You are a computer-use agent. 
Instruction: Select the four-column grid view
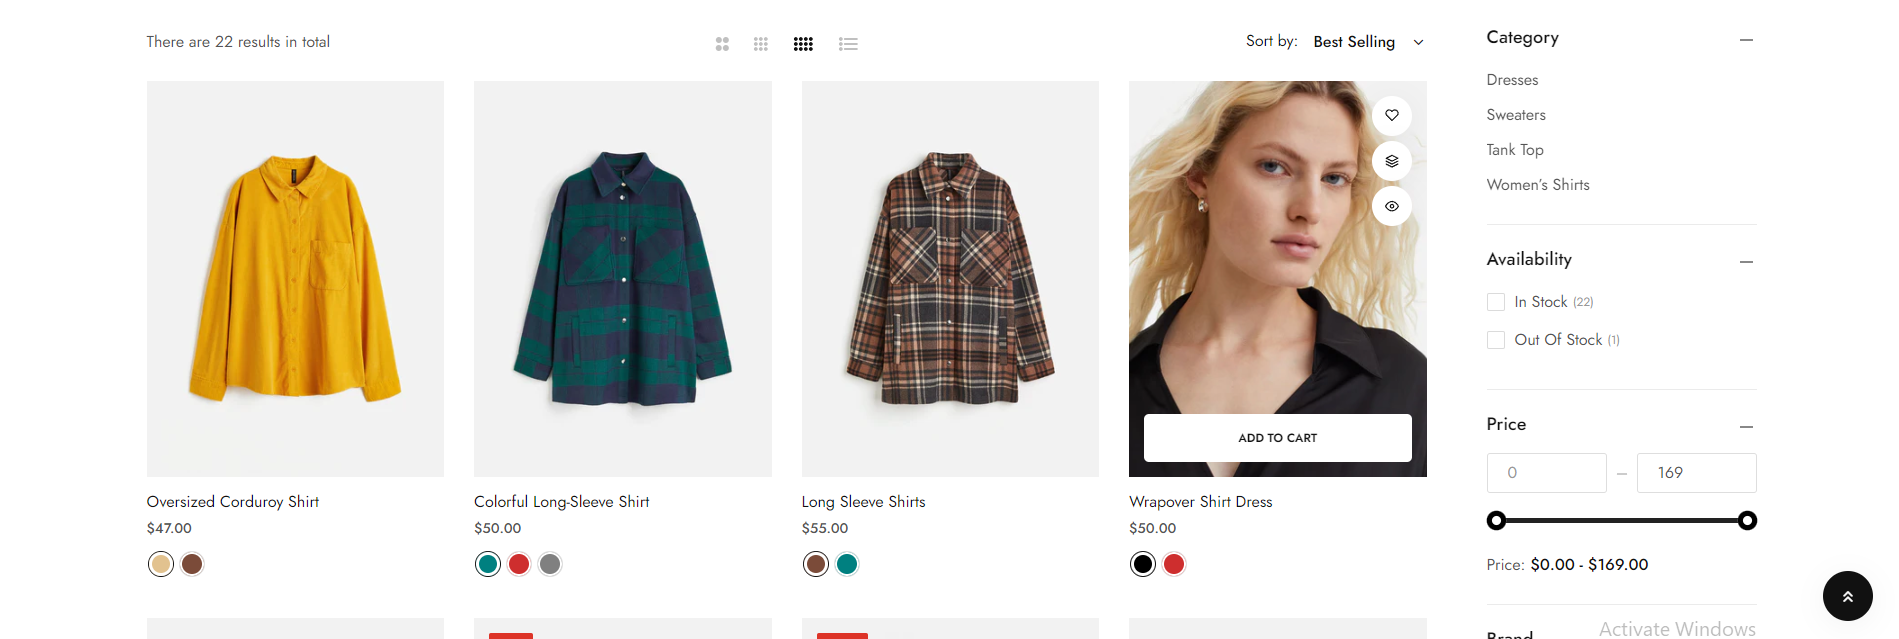tap(803, 44)
